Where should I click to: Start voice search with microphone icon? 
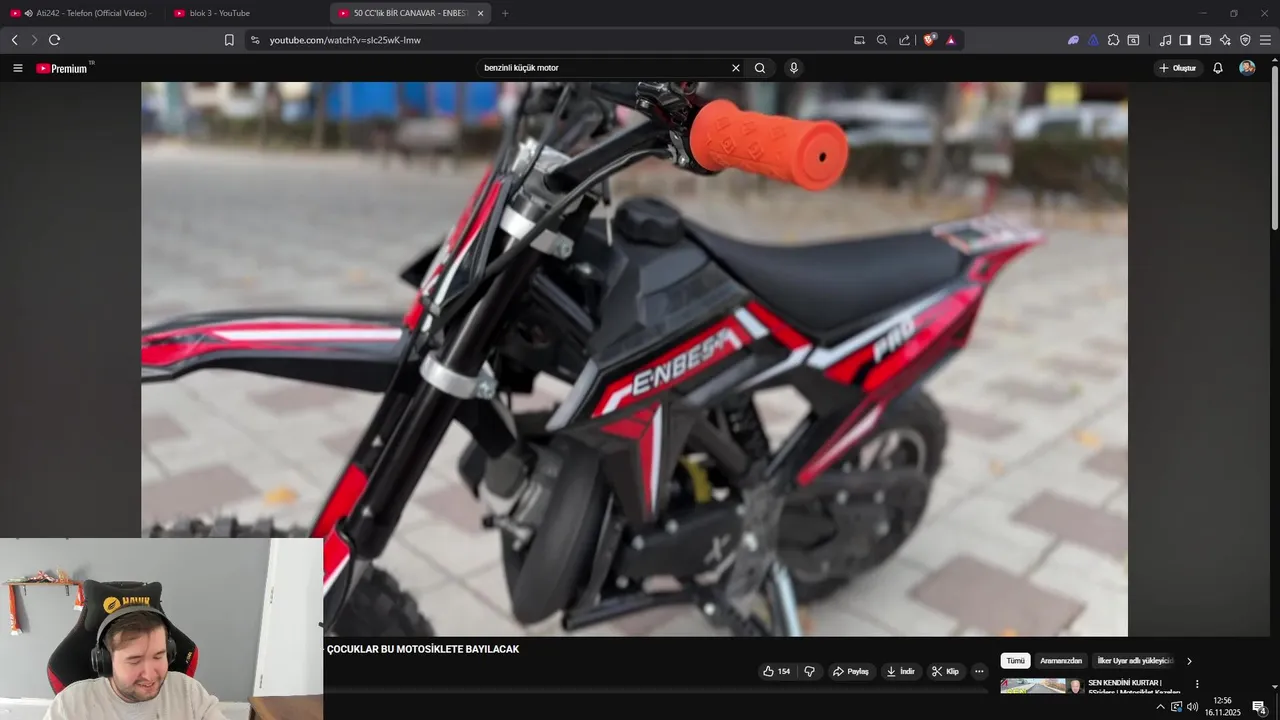pyautogui.click(x=794, y=68)
